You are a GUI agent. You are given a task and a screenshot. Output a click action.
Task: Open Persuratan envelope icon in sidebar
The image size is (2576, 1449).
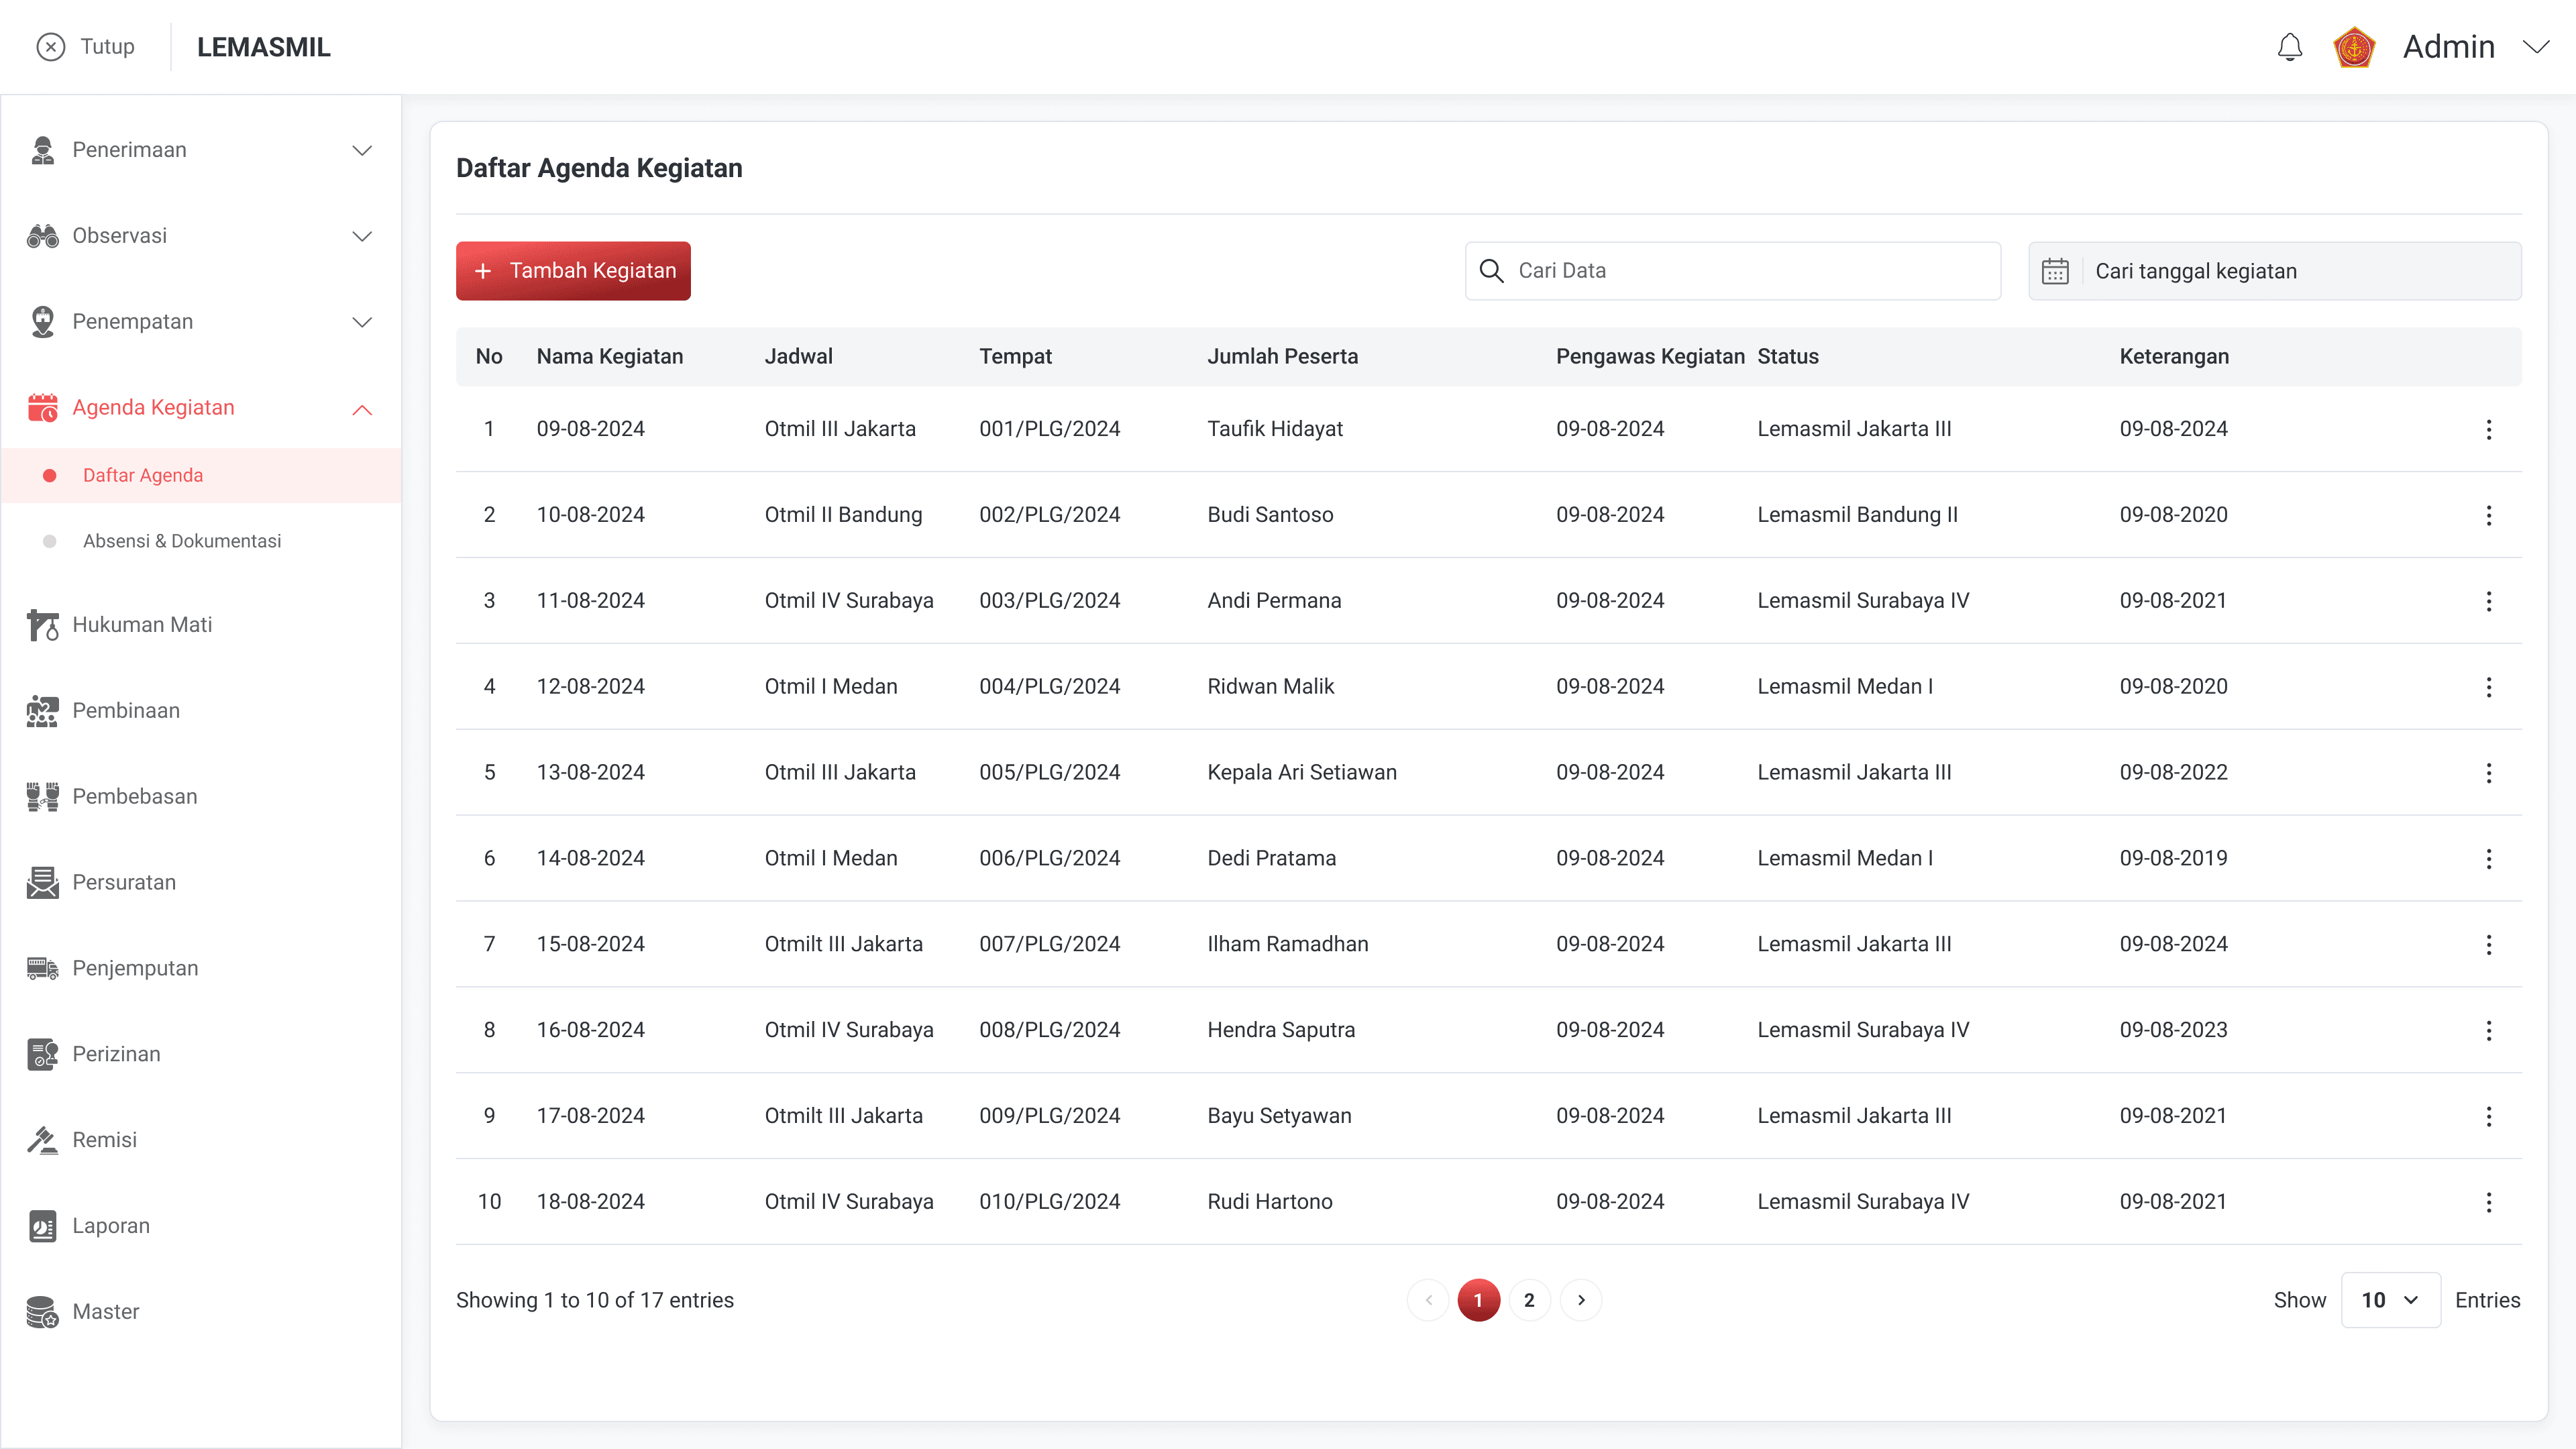tap(42, 882)
